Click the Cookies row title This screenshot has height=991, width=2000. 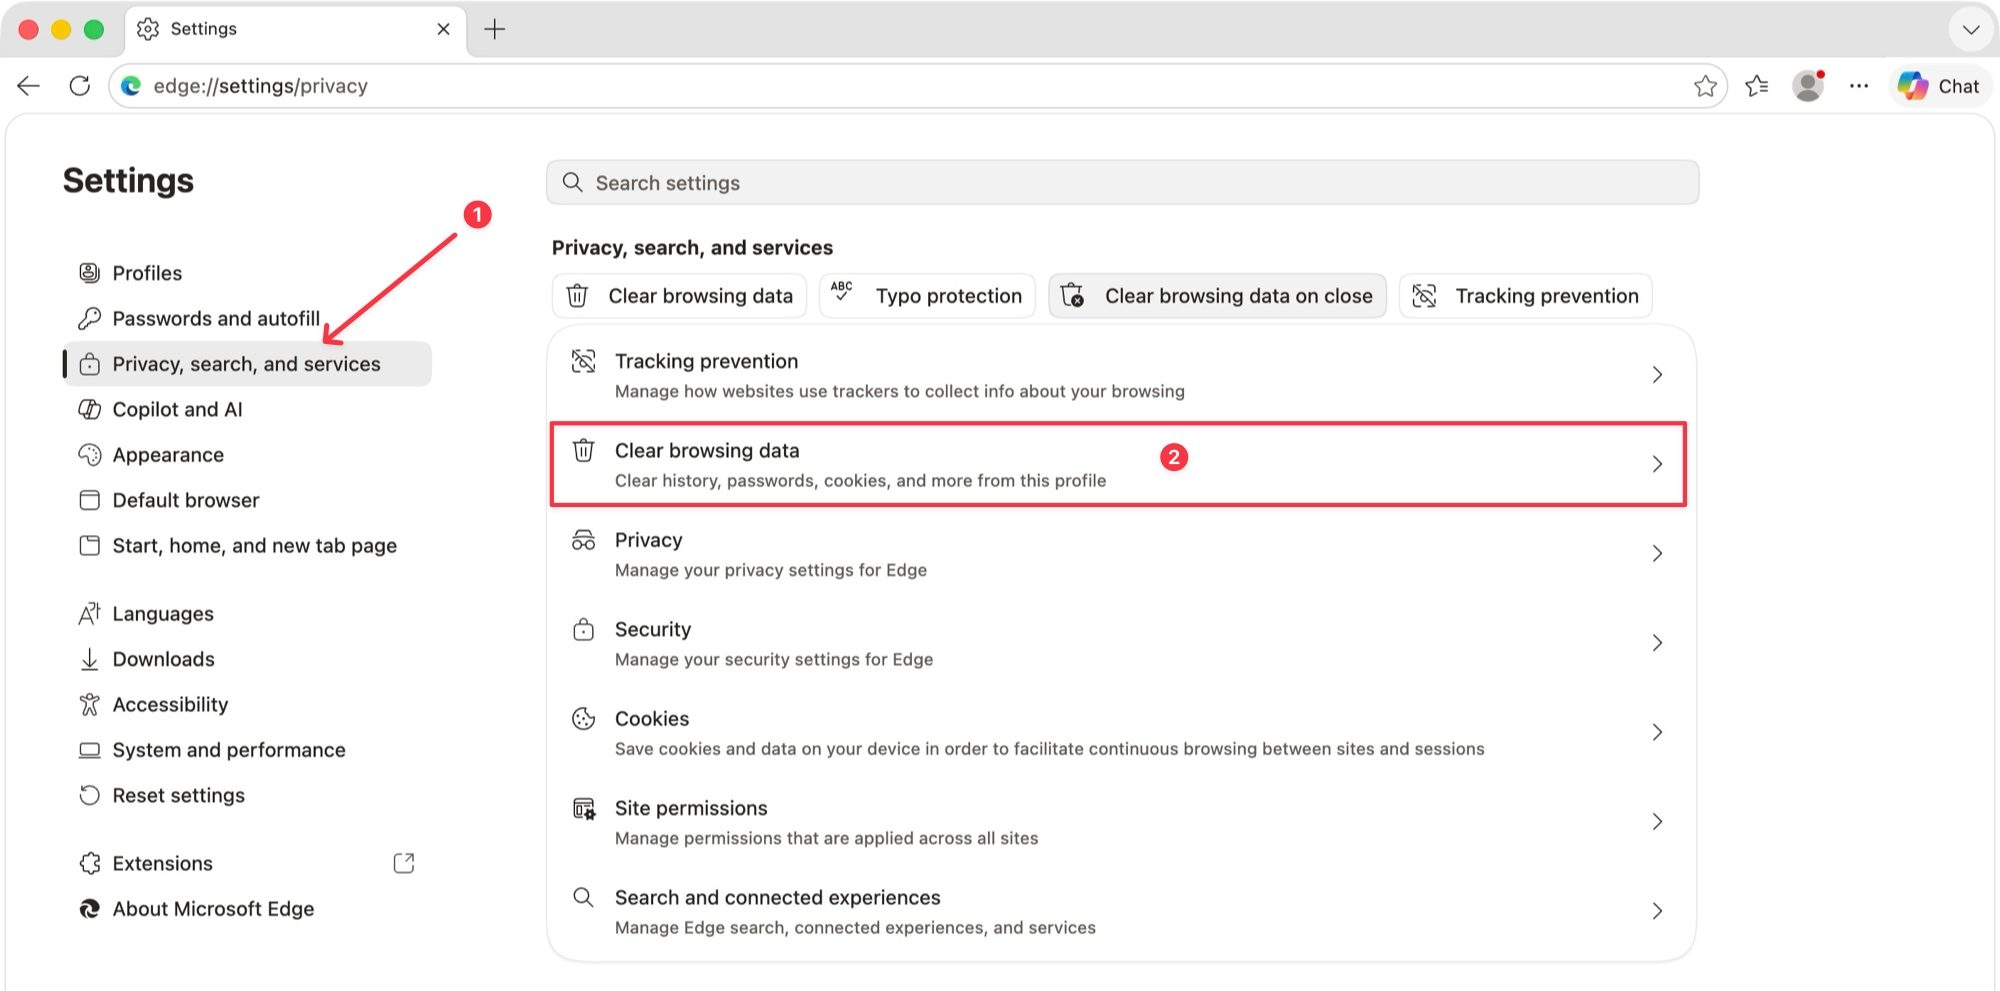652,718
